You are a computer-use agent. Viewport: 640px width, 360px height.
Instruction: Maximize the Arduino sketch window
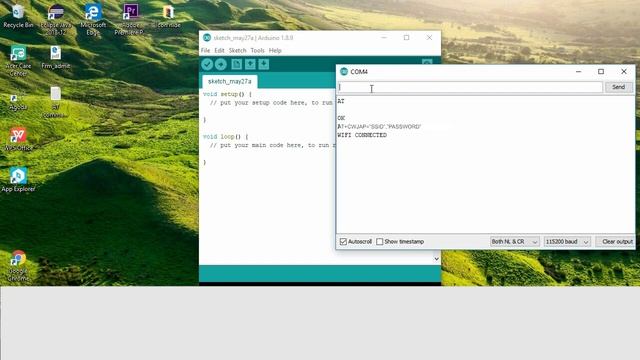(x=407, y=38)
